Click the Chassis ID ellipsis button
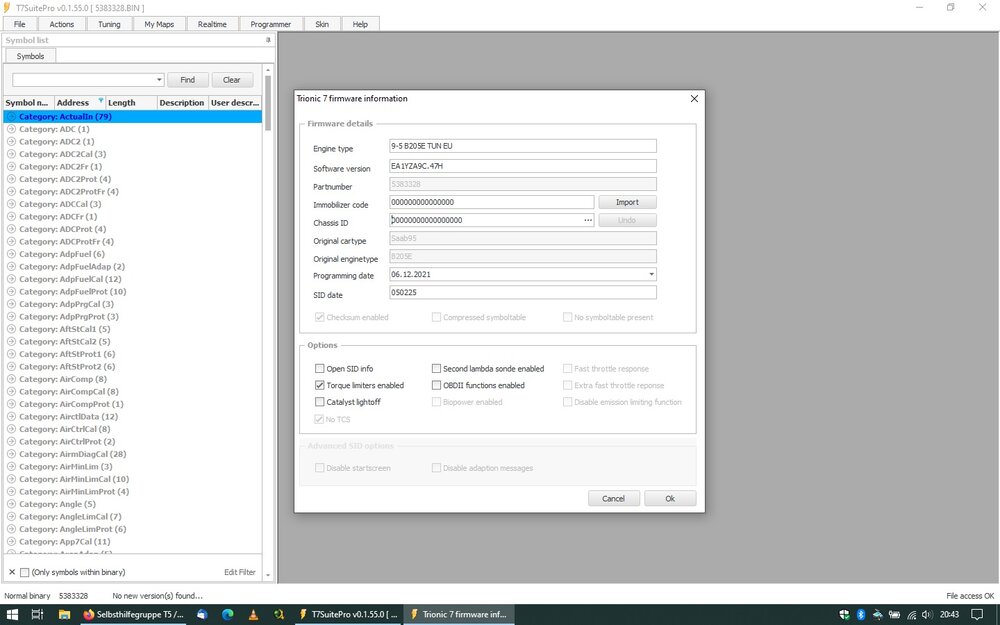1000x625 pixels. pos(587,220)
